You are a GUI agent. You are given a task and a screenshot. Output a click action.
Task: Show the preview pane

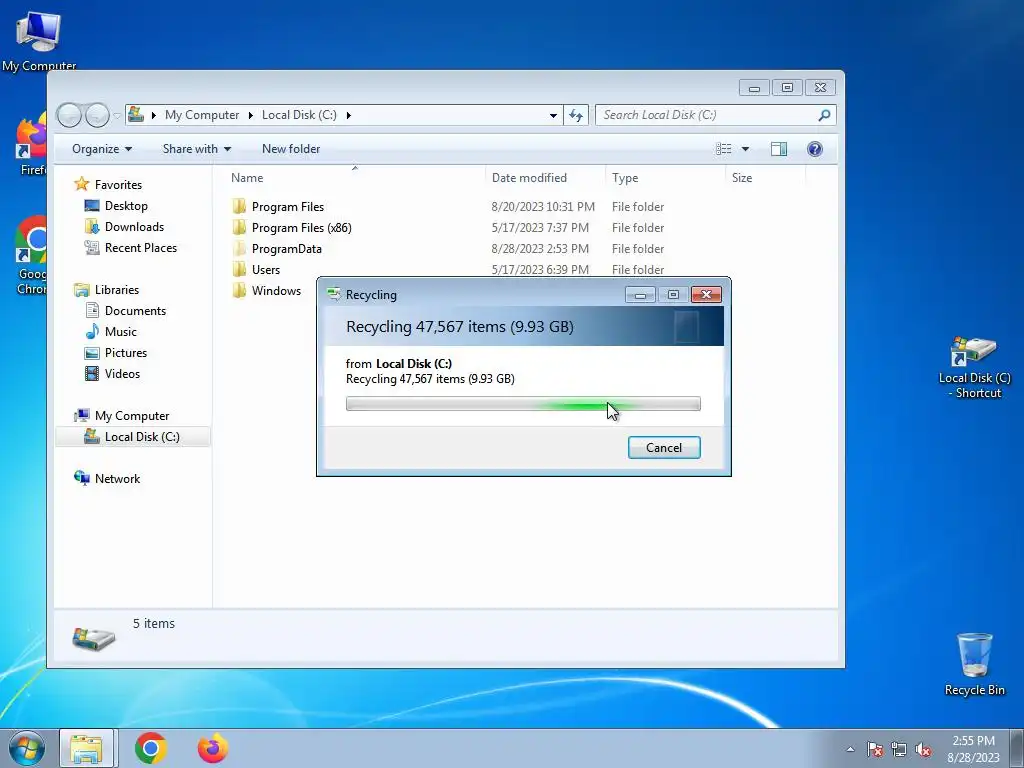(778, 149)
